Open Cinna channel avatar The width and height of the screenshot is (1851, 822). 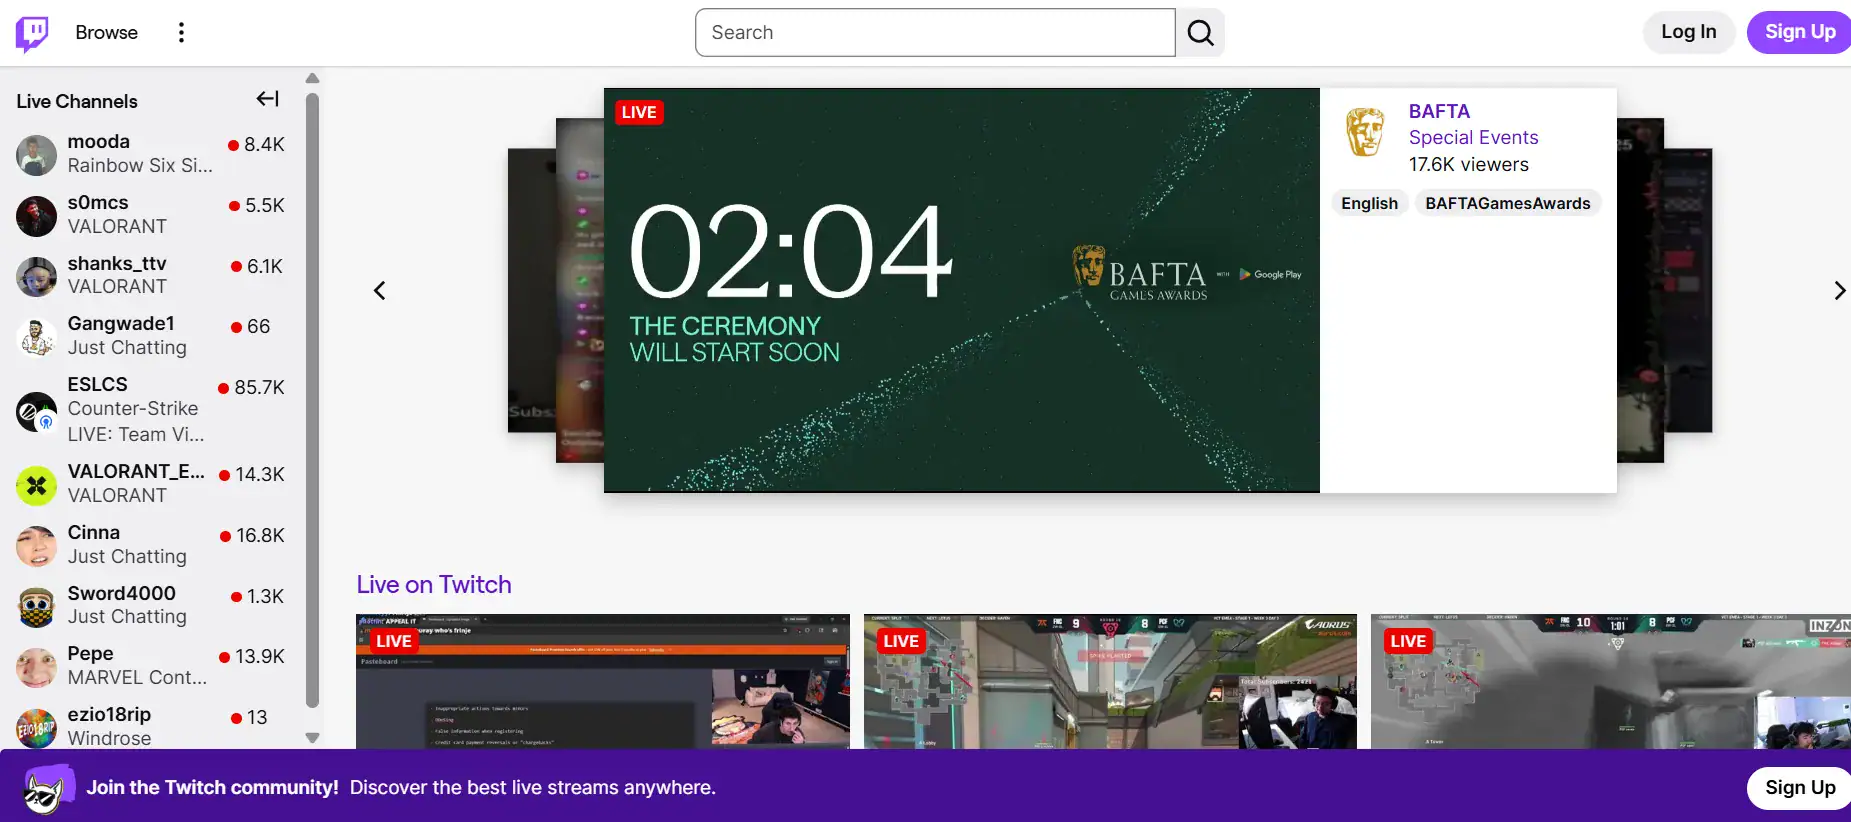[36, 546]
